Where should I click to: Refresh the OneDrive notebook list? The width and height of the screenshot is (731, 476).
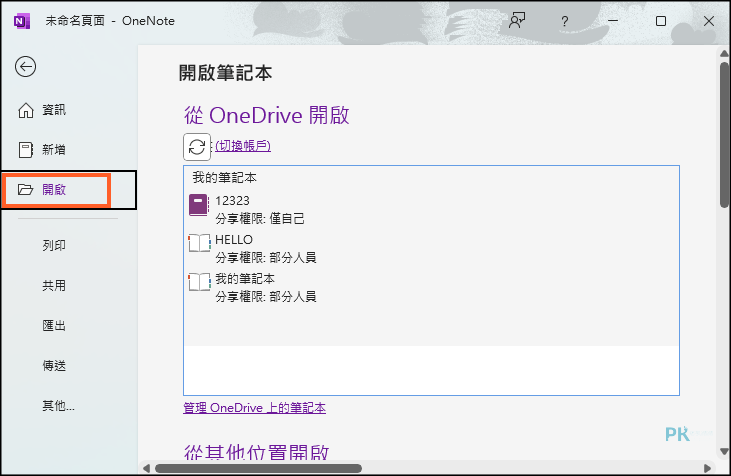(x=197, y=147)
